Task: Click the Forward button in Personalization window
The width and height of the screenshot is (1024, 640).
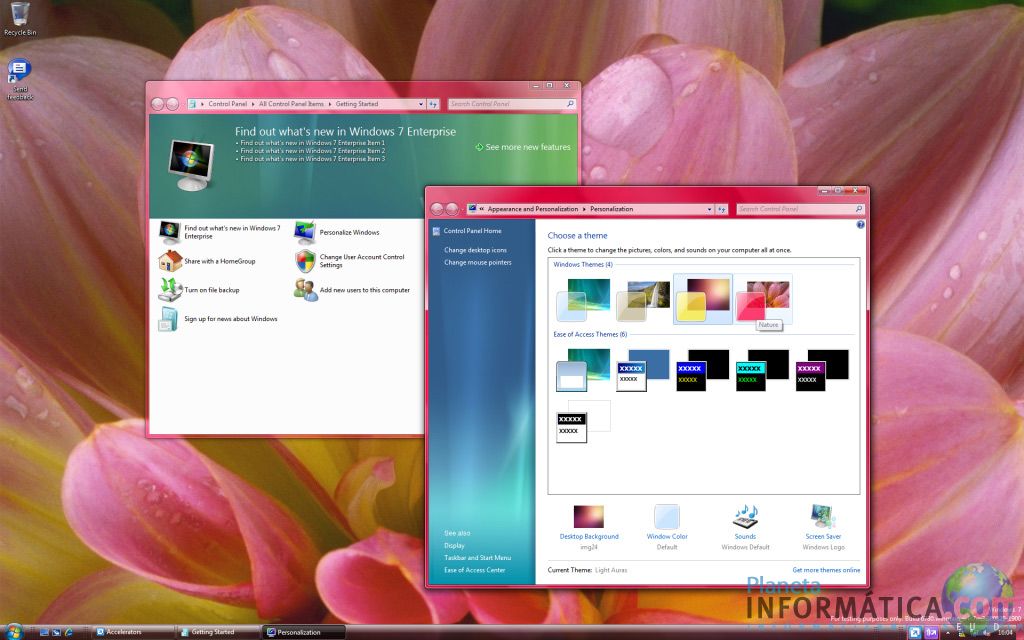Action: 452,209
